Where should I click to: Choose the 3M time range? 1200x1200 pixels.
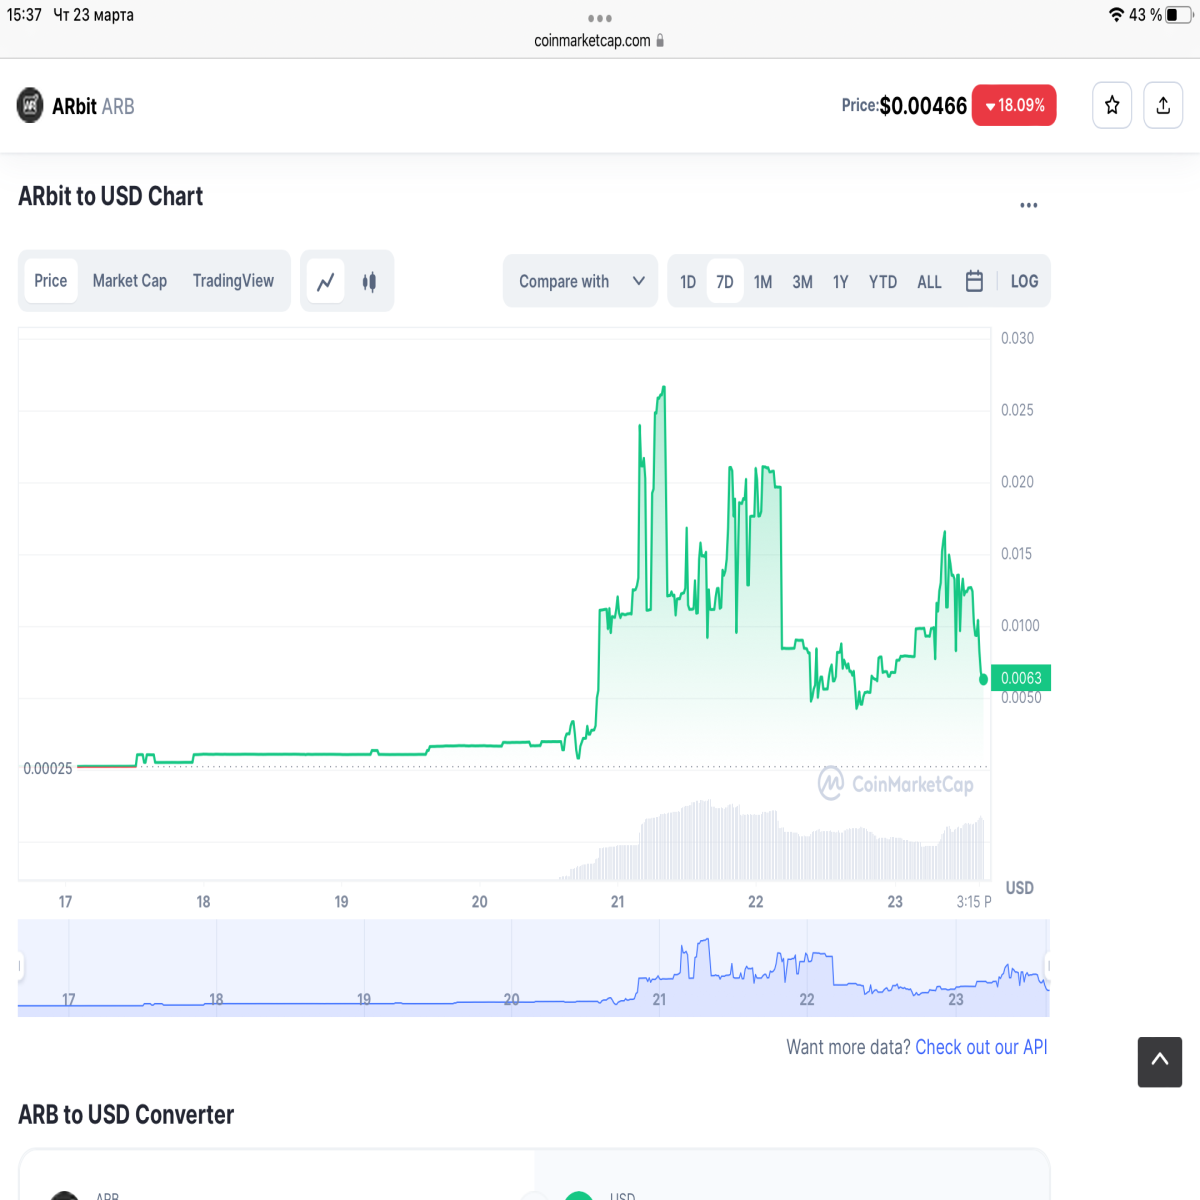(x=802, y=282)
